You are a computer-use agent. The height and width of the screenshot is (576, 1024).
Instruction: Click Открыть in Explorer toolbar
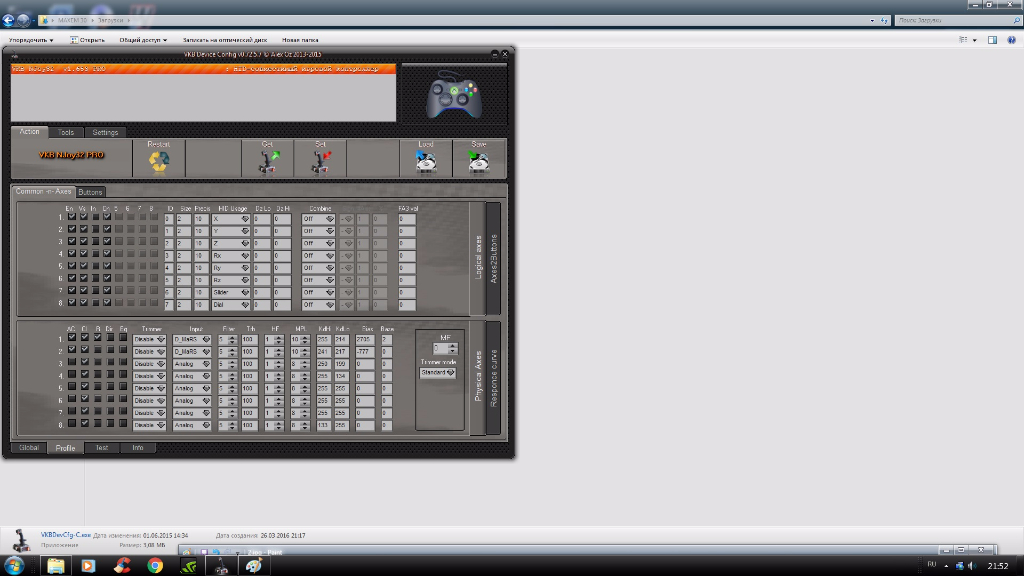coord(88,40)
